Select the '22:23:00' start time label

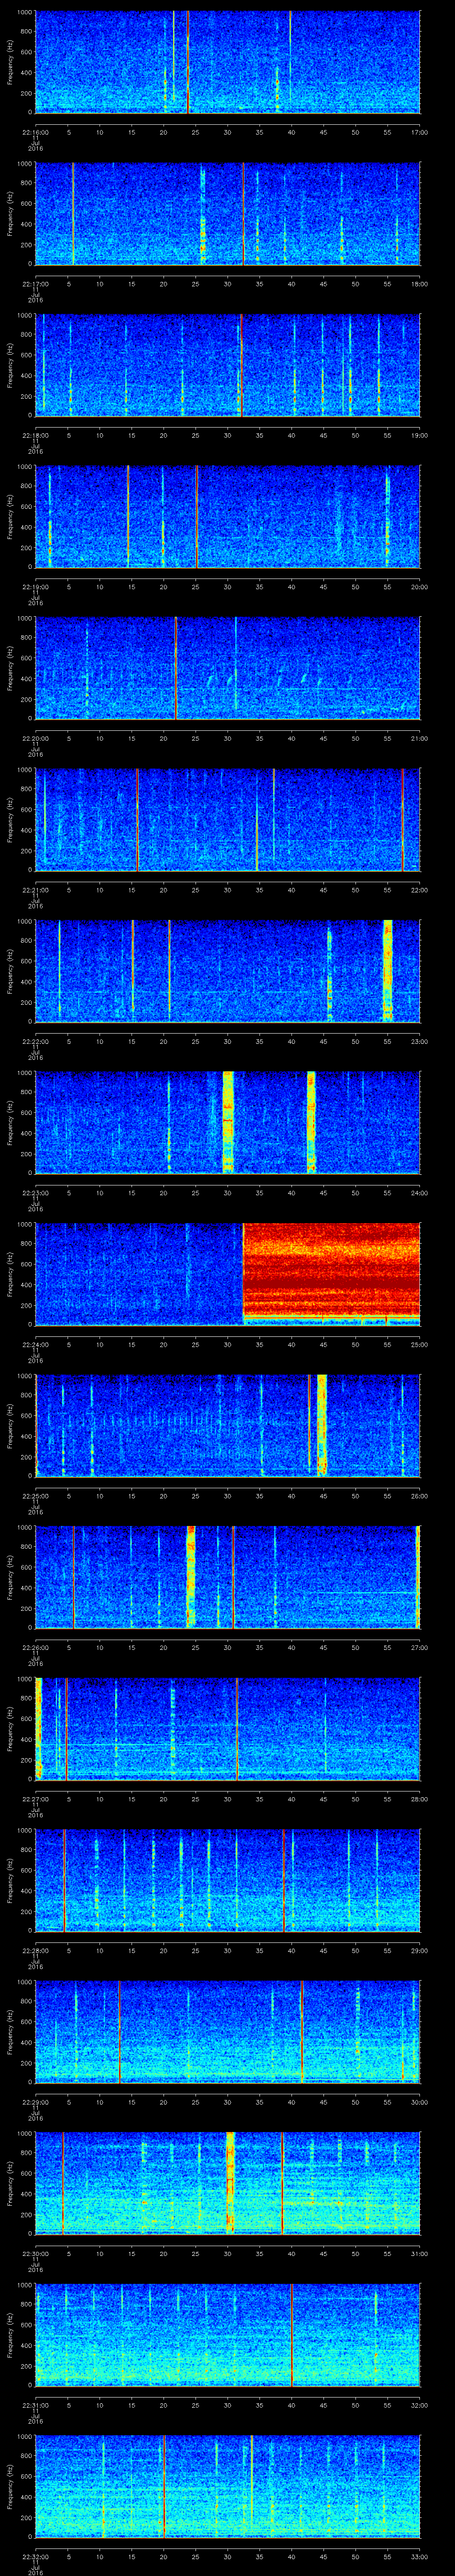click(x=35, y=1192)
